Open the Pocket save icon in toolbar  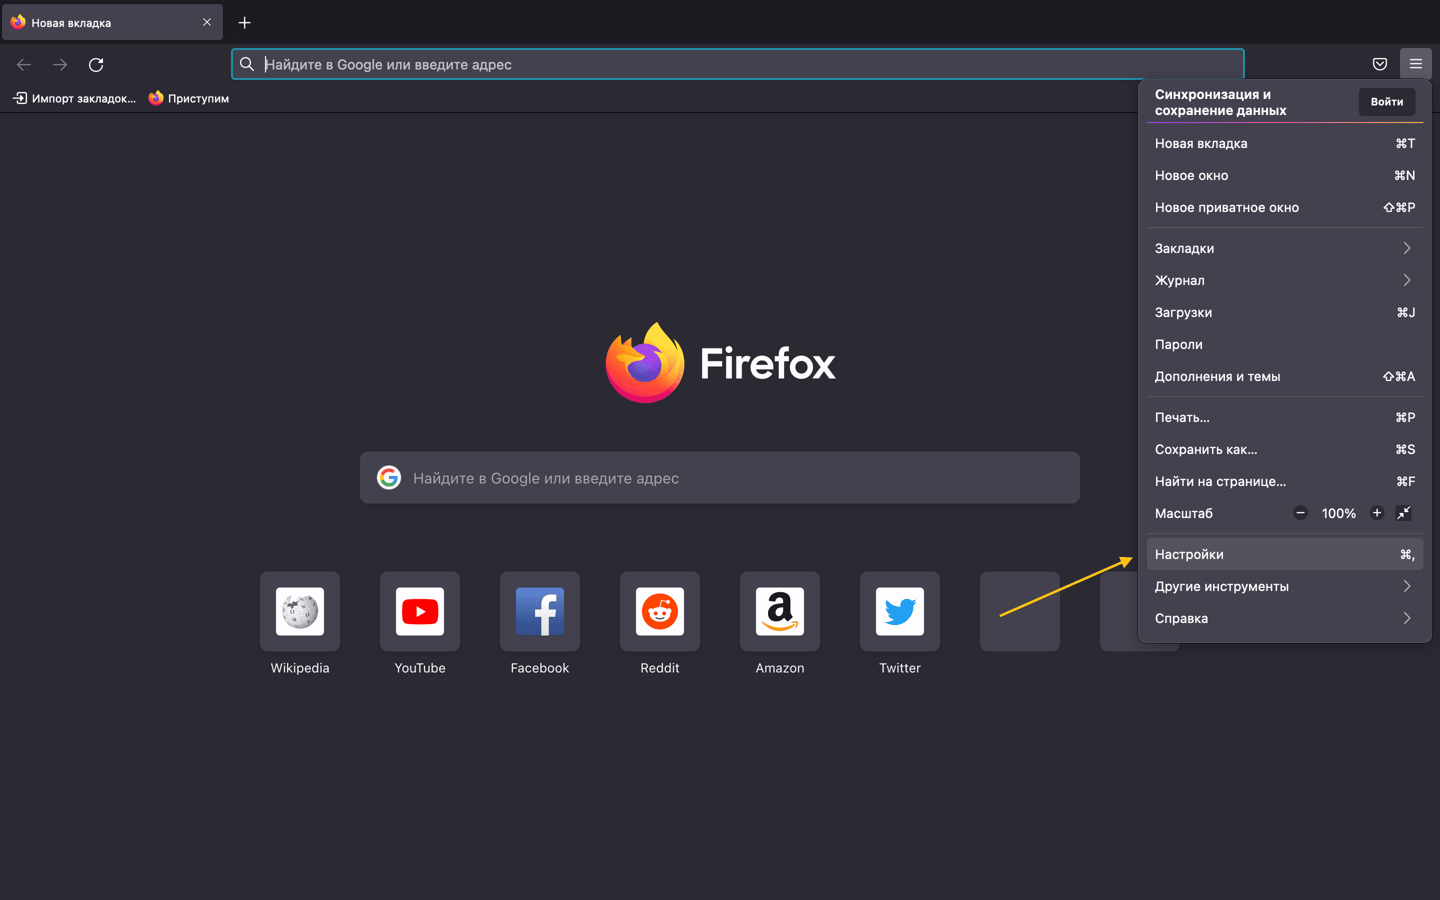tap(1379, 64)
